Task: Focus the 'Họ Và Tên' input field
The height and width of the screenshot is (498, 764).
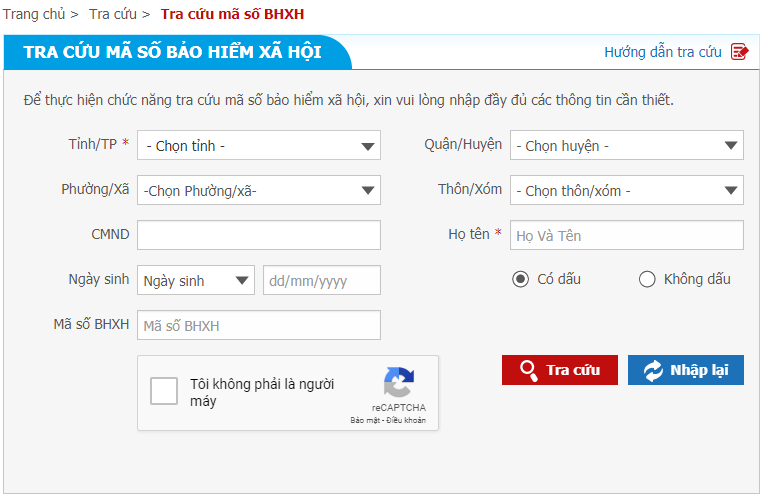Action: (627, 235)
